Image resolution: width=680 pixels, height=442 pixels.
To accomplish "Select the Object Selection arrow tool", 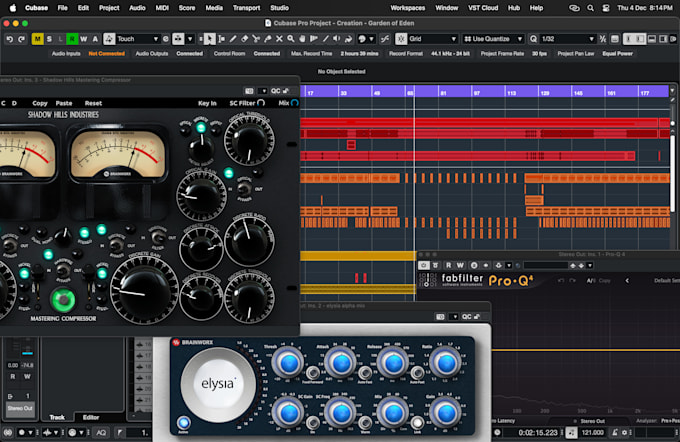I will (209, 39).
